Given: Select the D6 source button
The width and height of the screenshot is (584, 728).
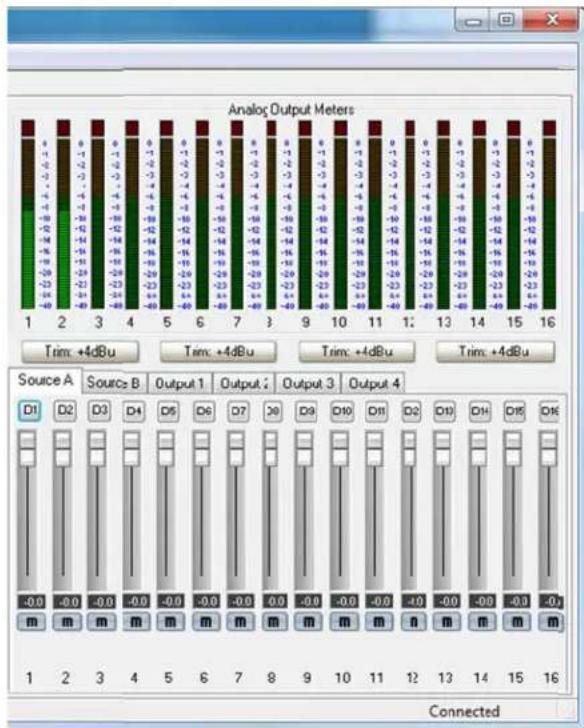Looking at the screenshot, I should click(203, 411).
